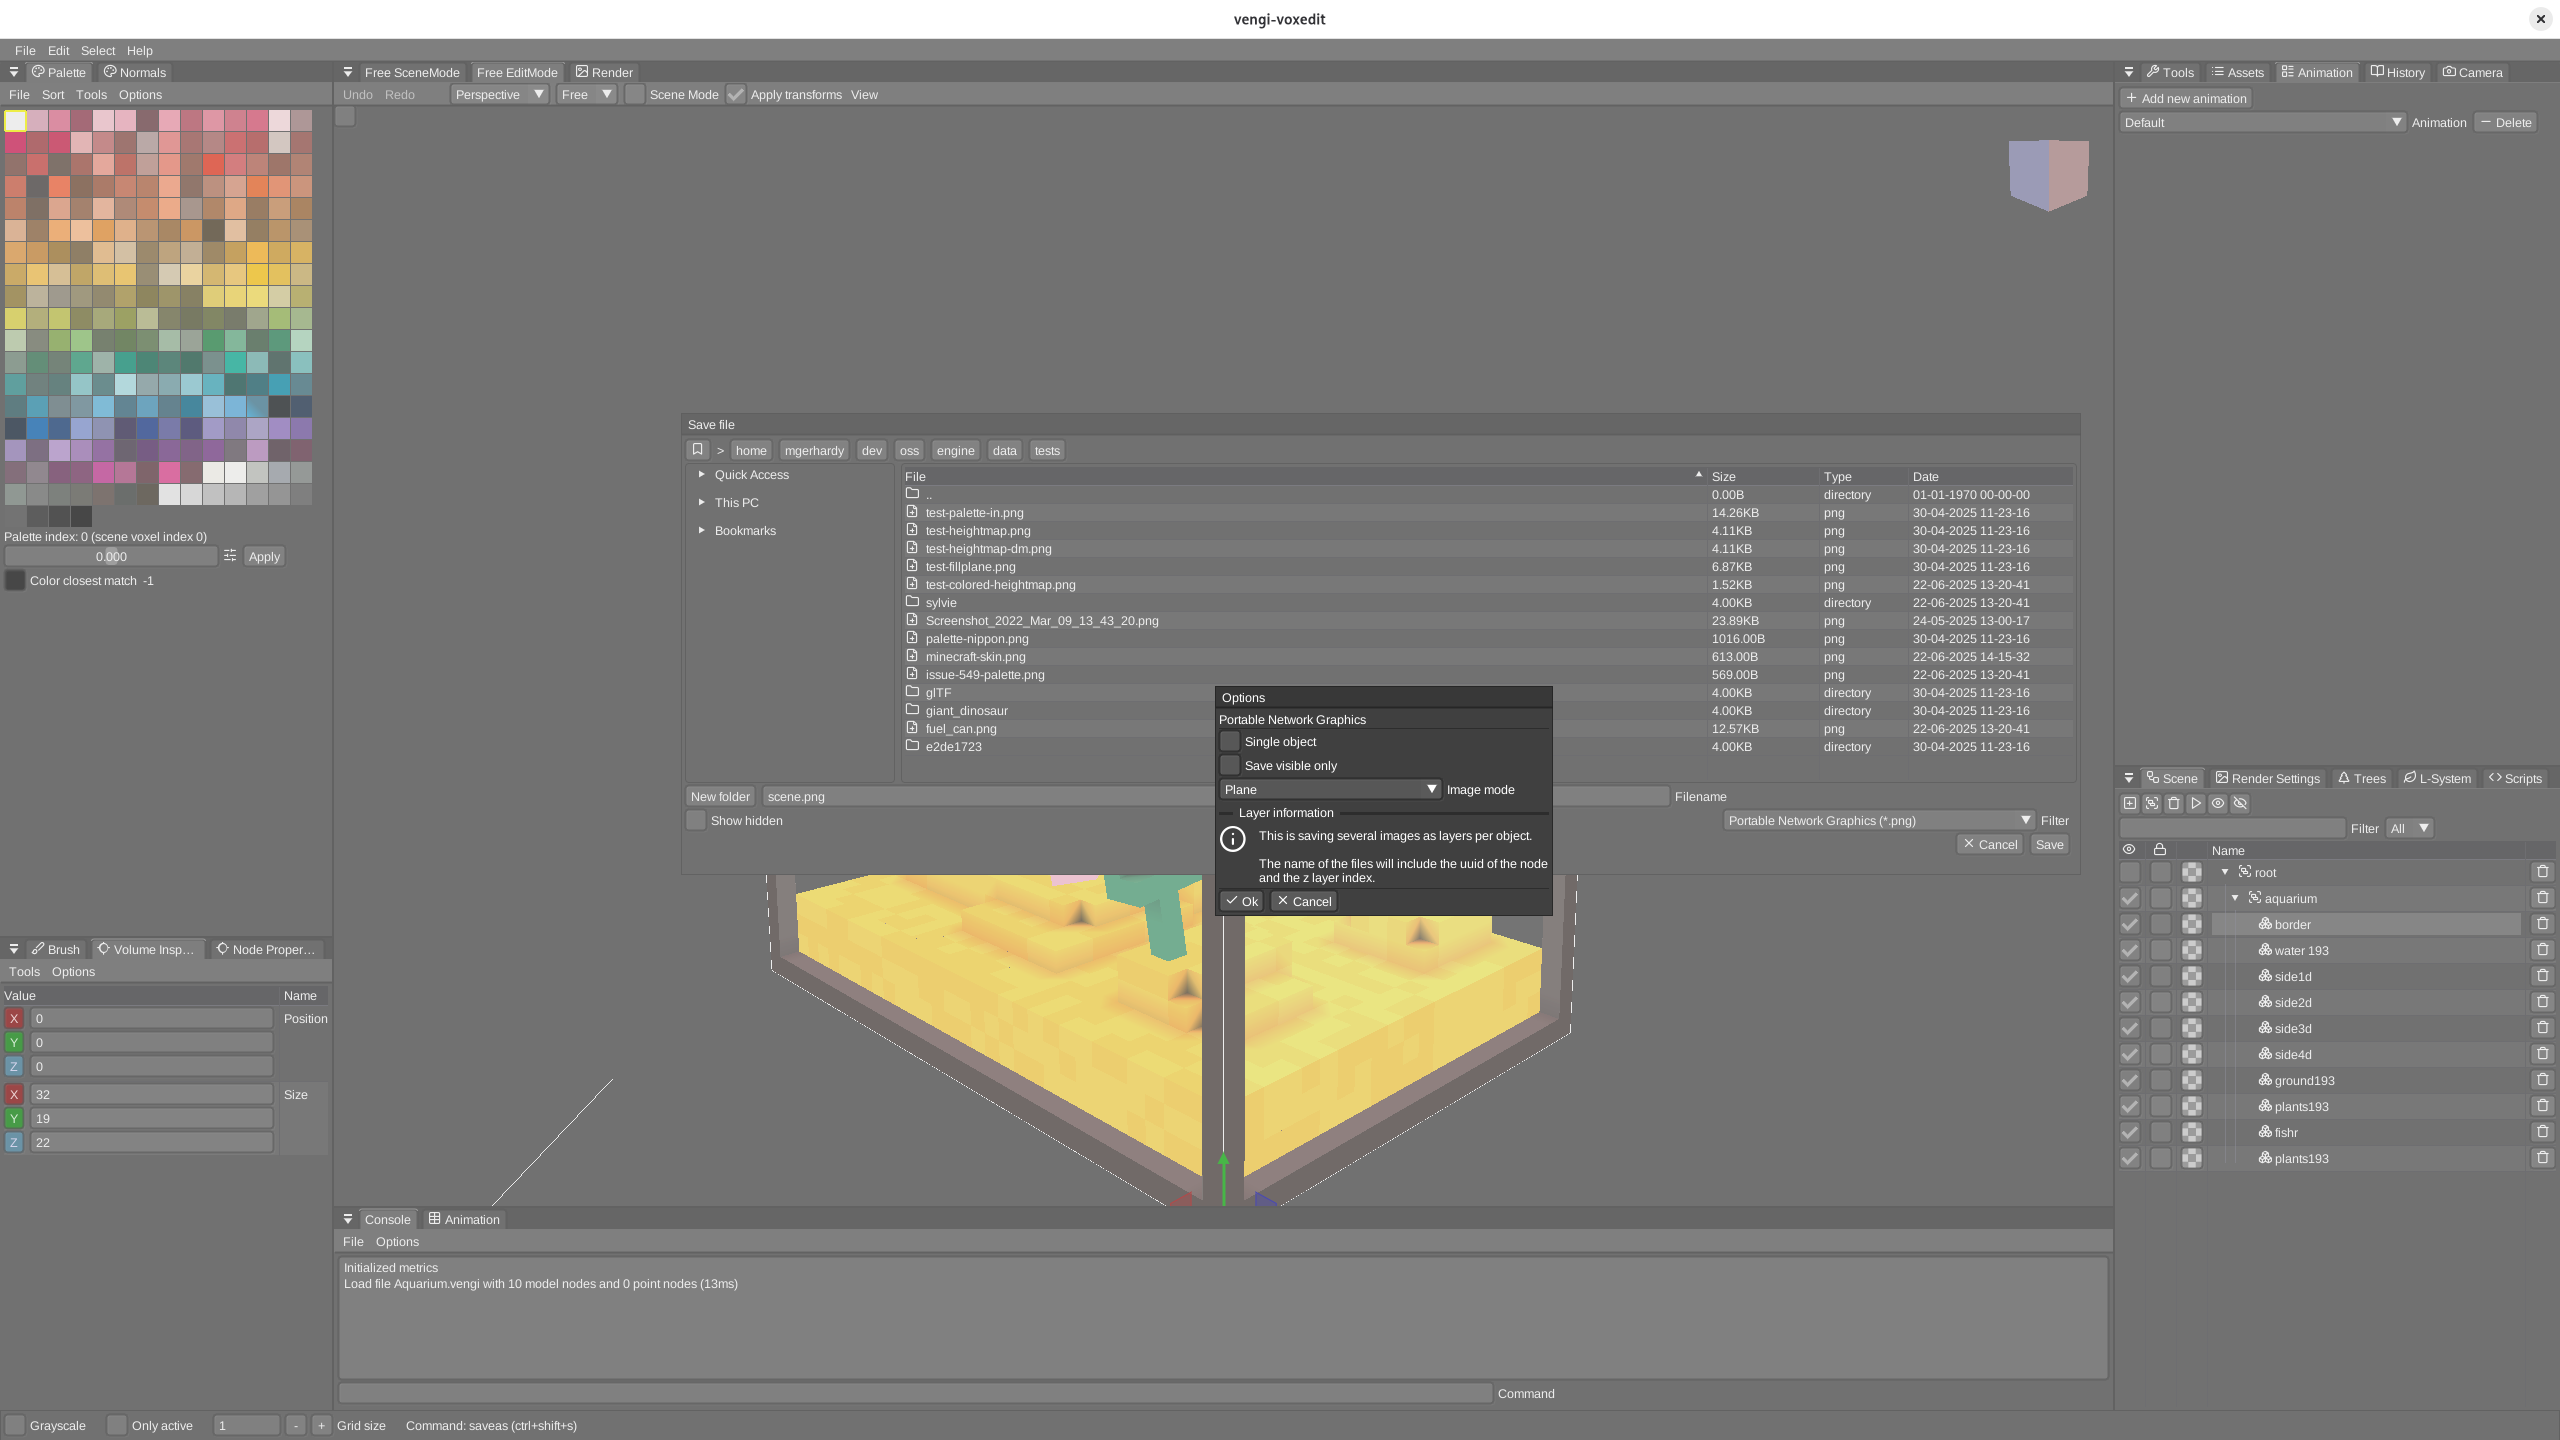Click the slider settings icon next to Apply

coord(230,556)
